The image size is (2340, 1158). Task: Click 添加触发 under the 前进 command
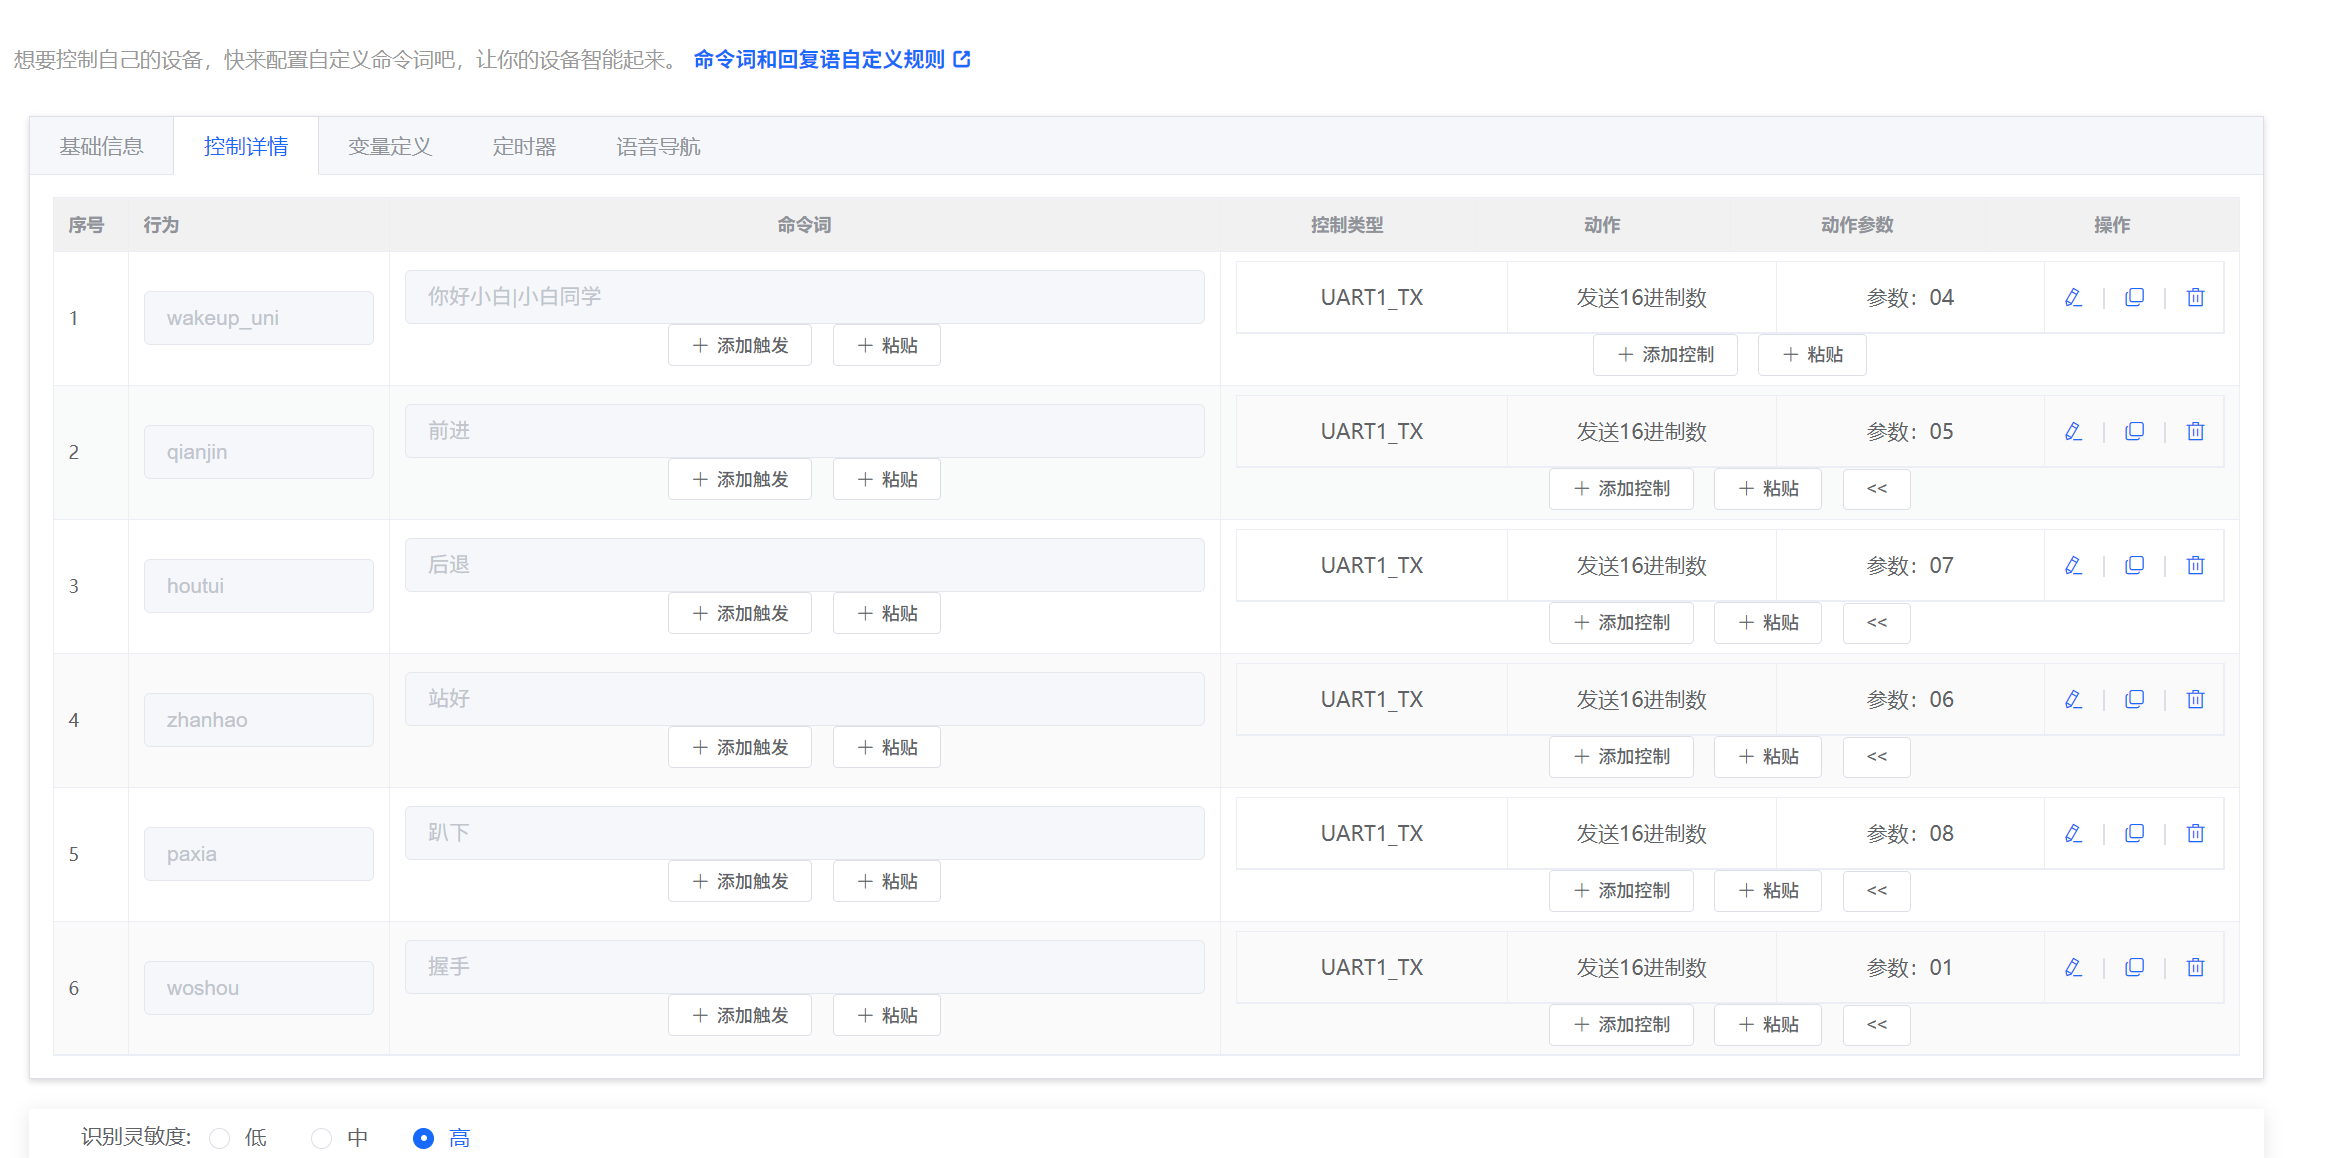[740, 479]
